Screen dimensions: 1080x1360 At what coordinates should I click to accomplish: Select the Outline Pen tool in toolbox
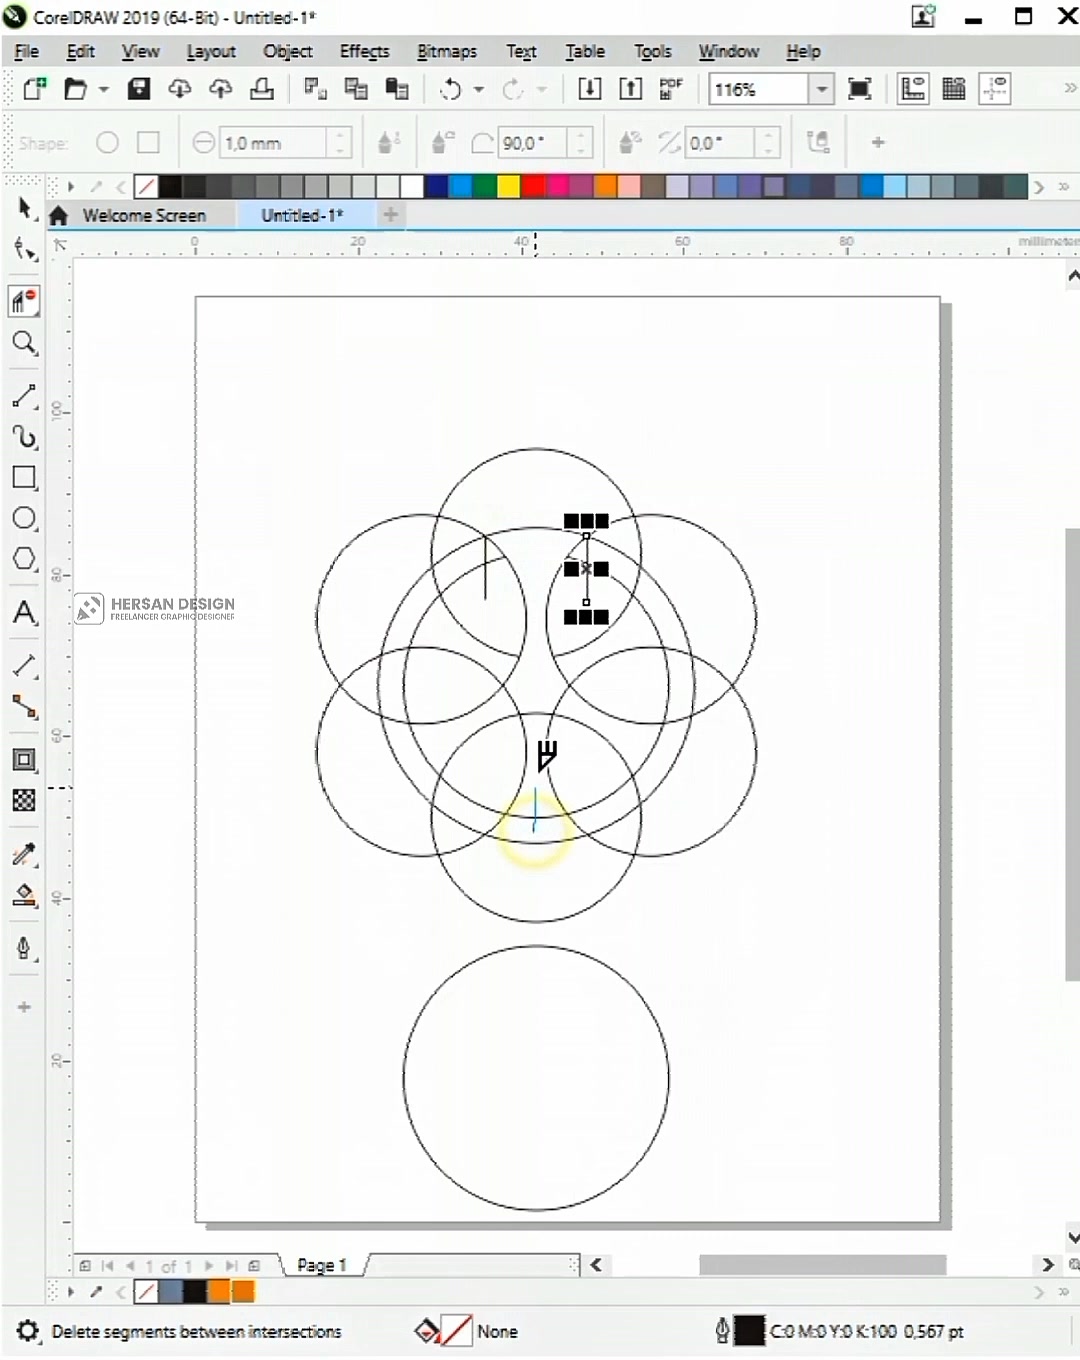24,948
